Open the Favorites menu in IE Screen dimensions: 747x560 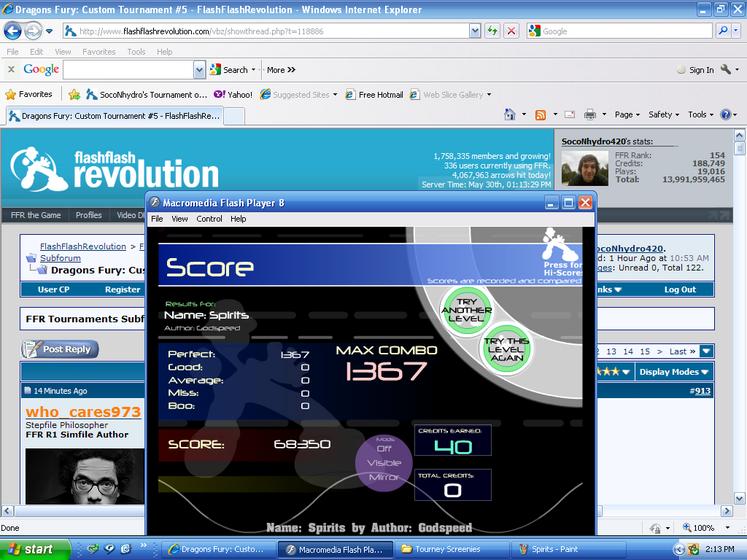point(99,51)
